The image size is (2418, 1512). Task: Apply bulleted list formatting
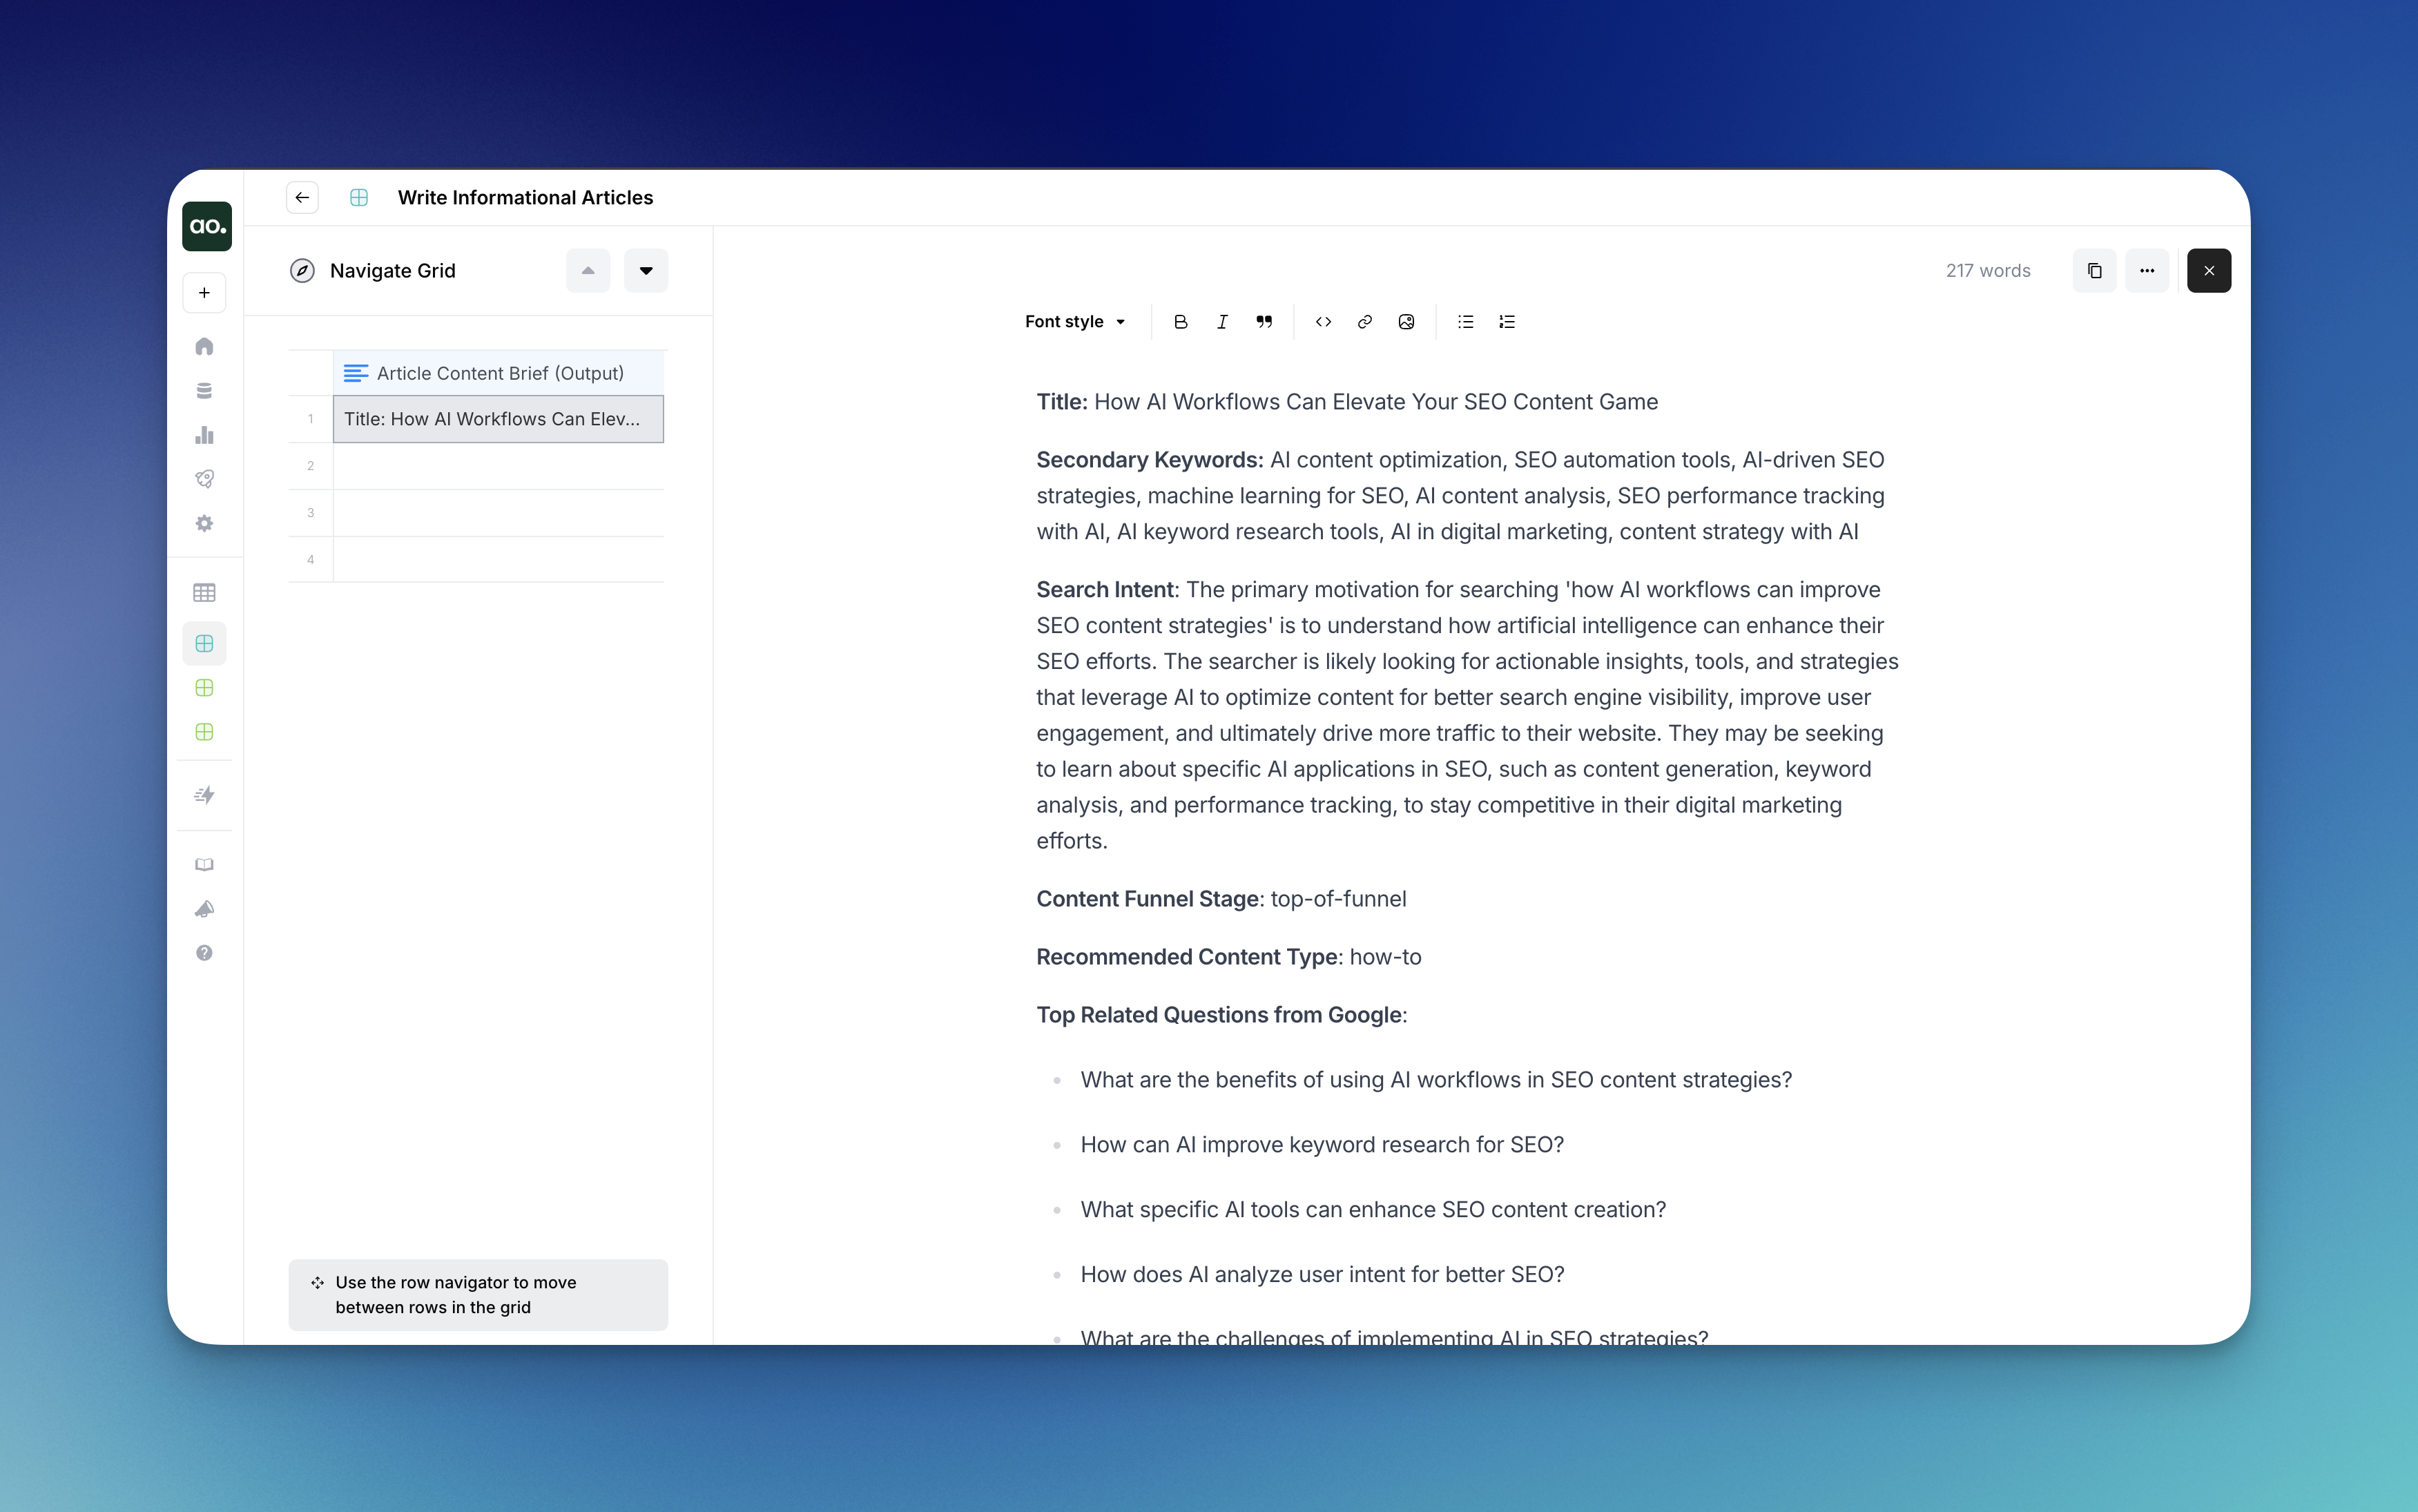pos(1465,321)
